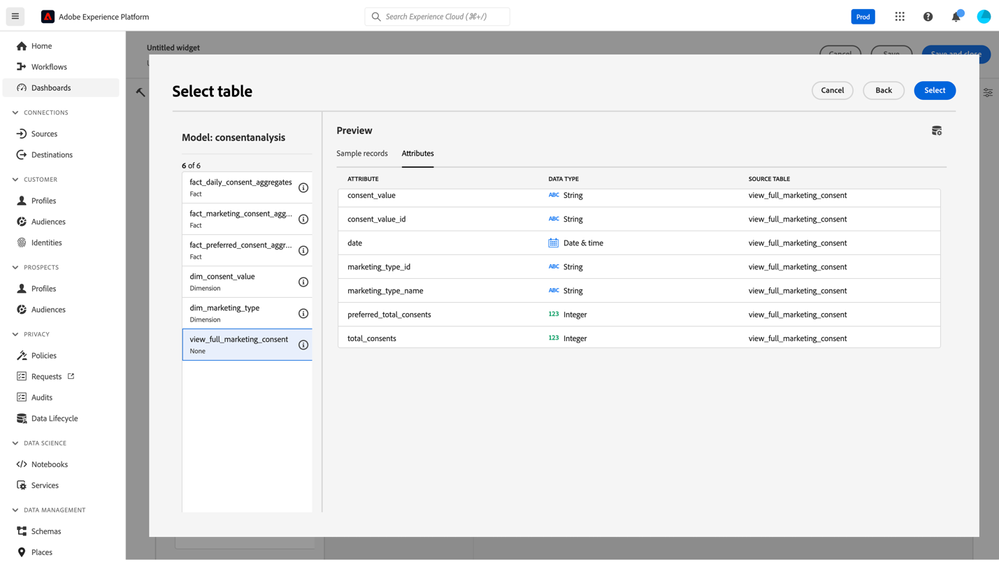Show info for dim_marketing_type table
Image resolution: width=999 pixels, height=562 pixels.
click(x=303, y=313)
